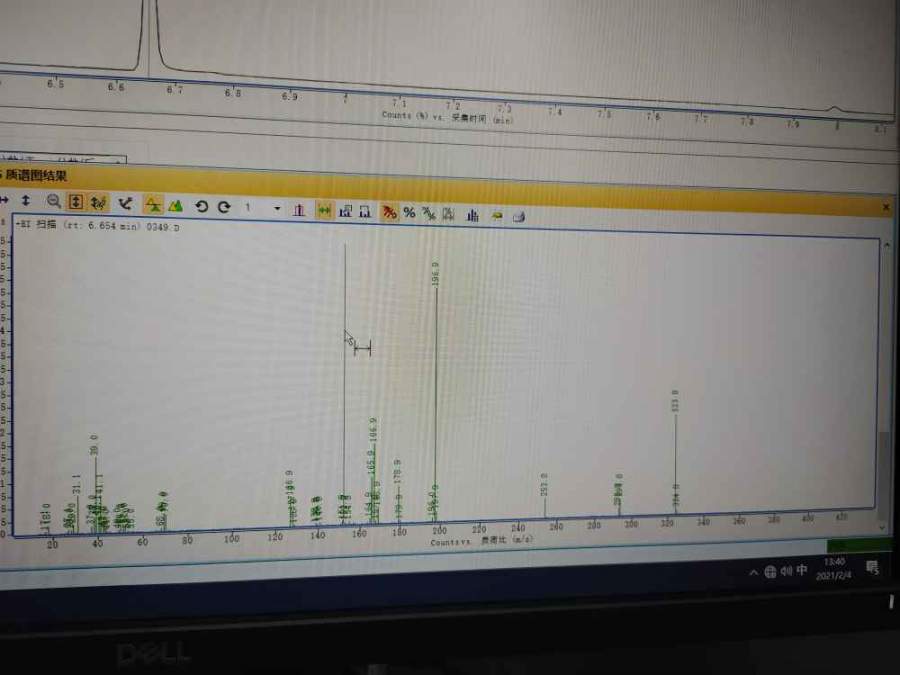Image resolution: width=900 pixels, height=675 pixels.
Task: Click the 178.9 peak label in the spectrum
Action: 397,471
